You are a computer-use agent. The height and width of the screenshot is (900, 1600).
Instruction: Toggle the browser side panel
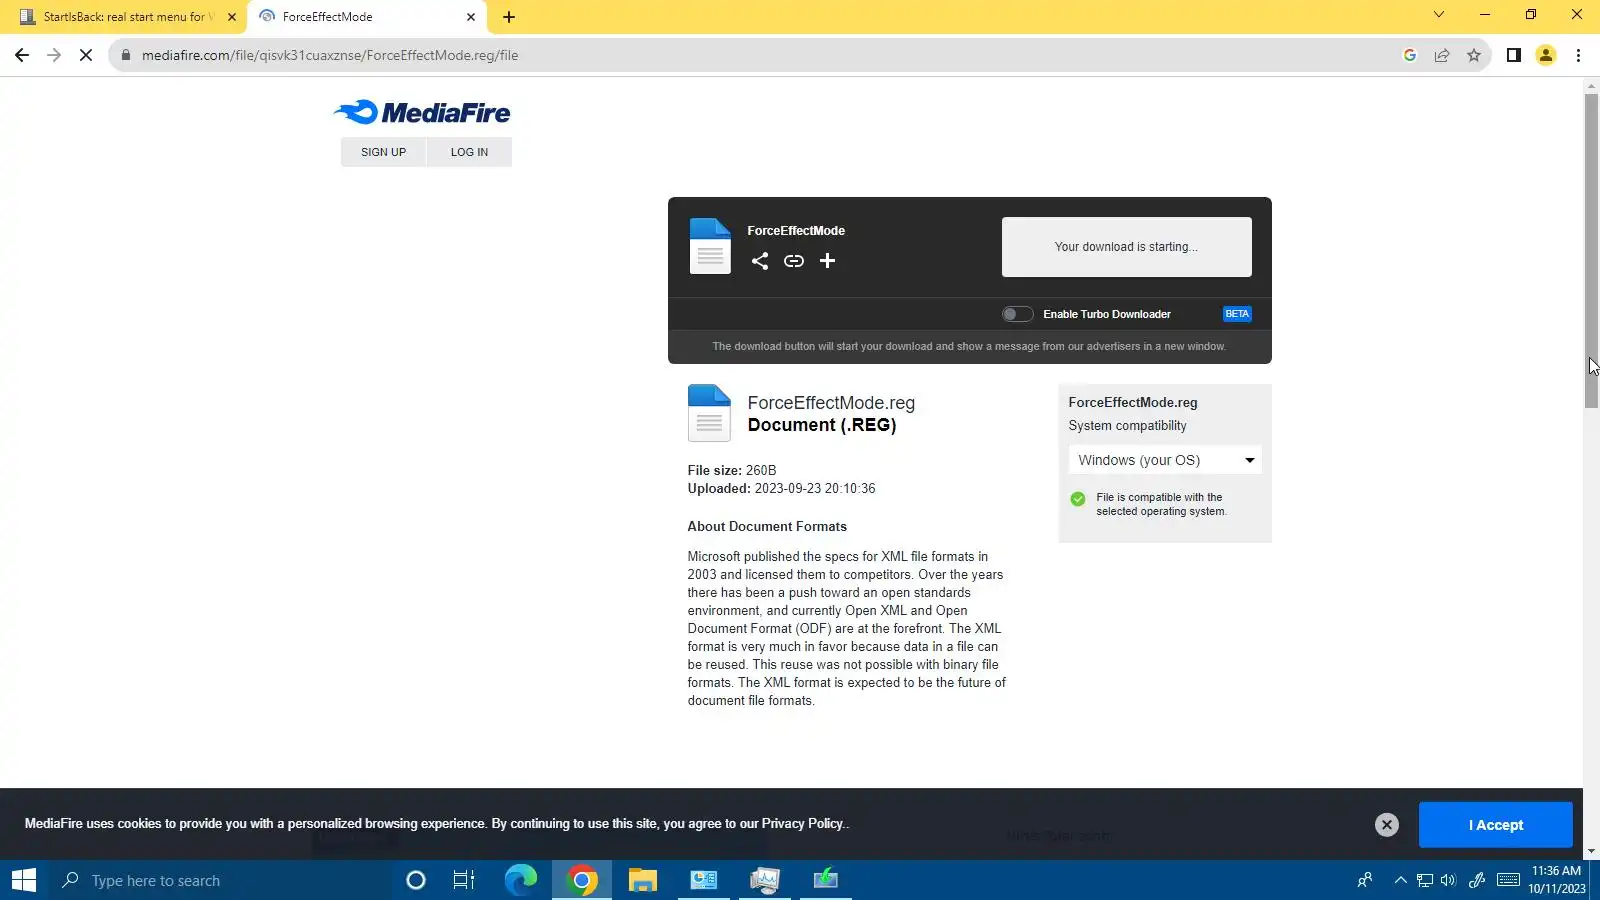(x=1514, y=55)
